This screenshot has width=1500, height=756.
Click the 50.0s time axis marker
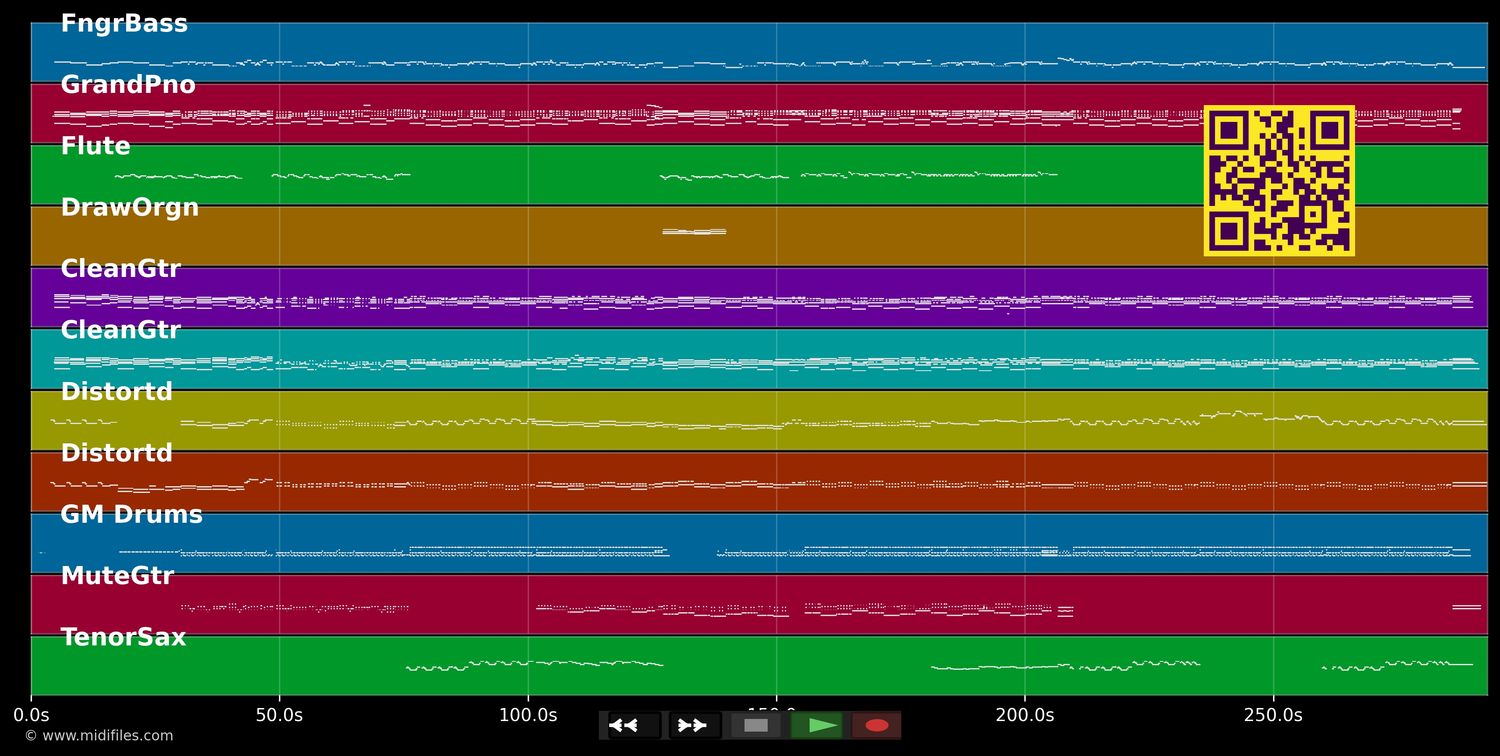(x=279, y=715)
